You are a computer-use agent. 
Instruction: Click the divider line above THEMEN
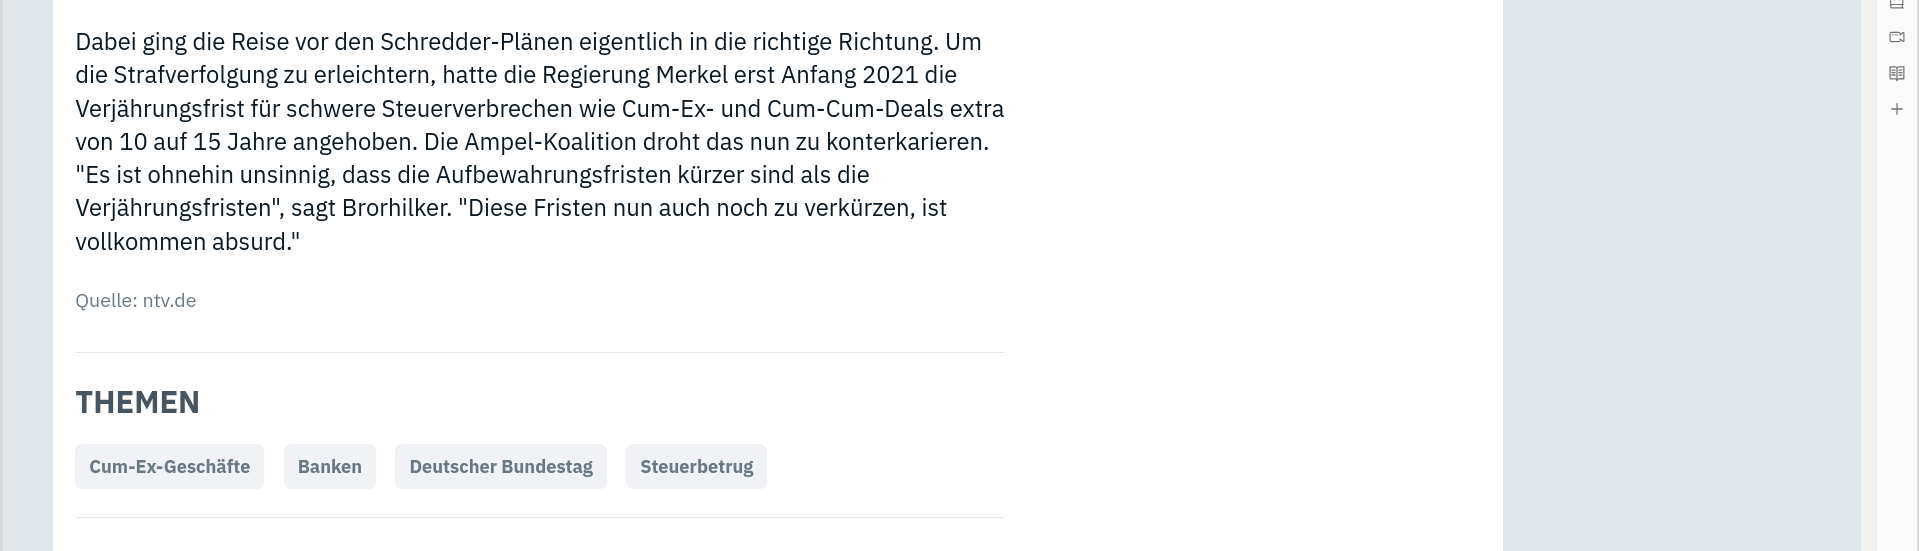coord(540,352)
